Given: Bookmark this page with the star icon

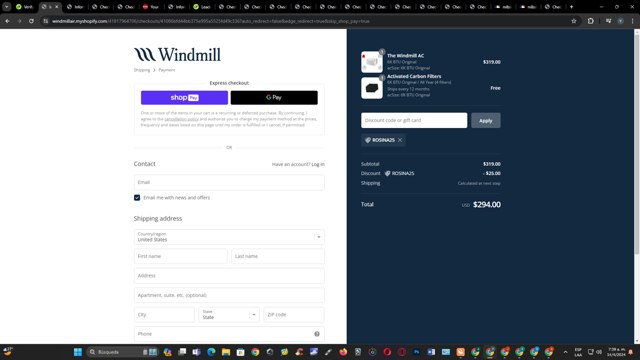Looking at the screenshot, I should [573, 21].
